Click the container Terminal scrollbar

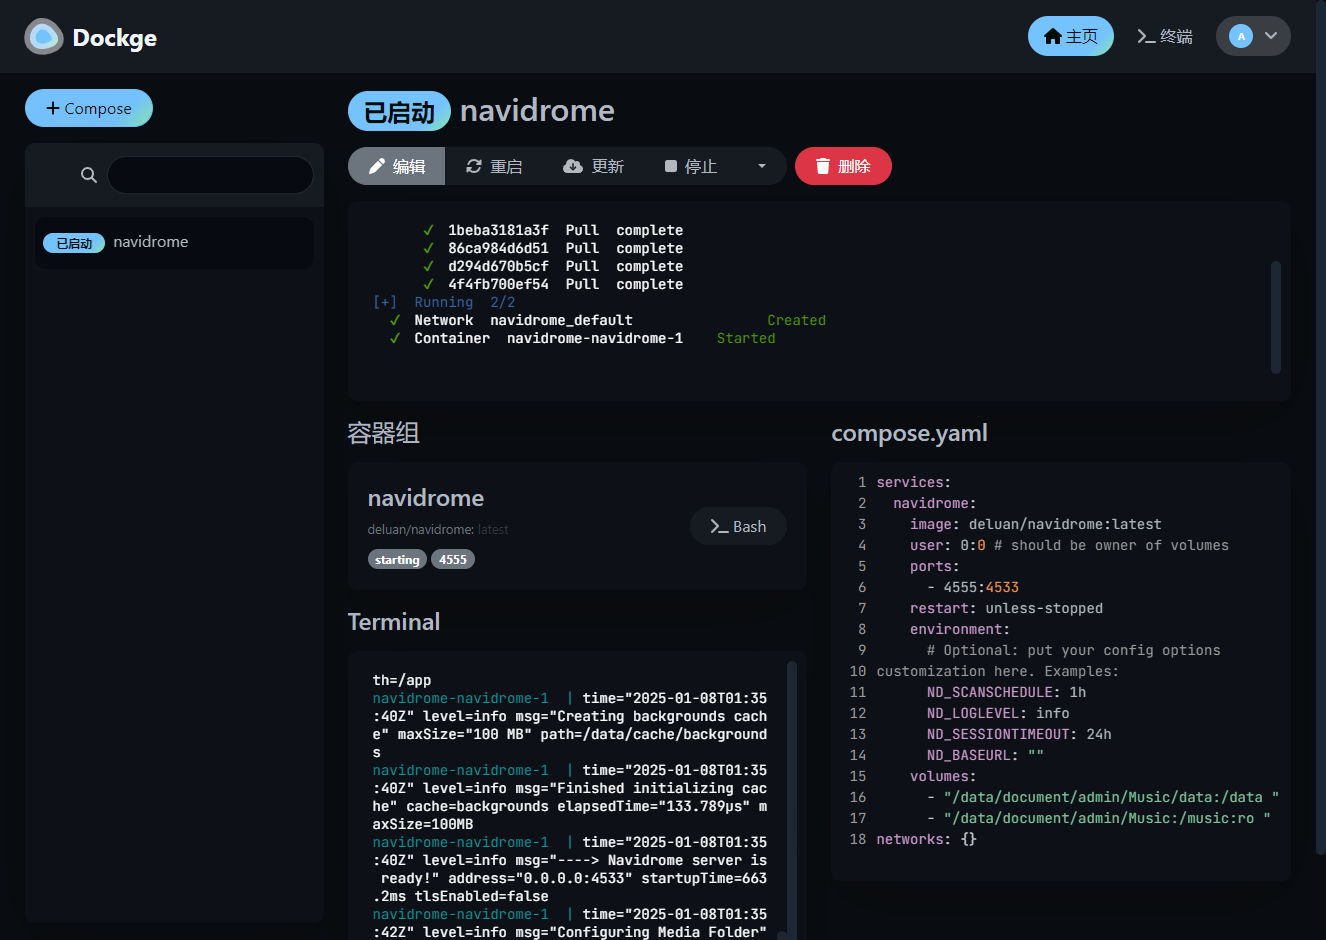click(x=792, y=795)
